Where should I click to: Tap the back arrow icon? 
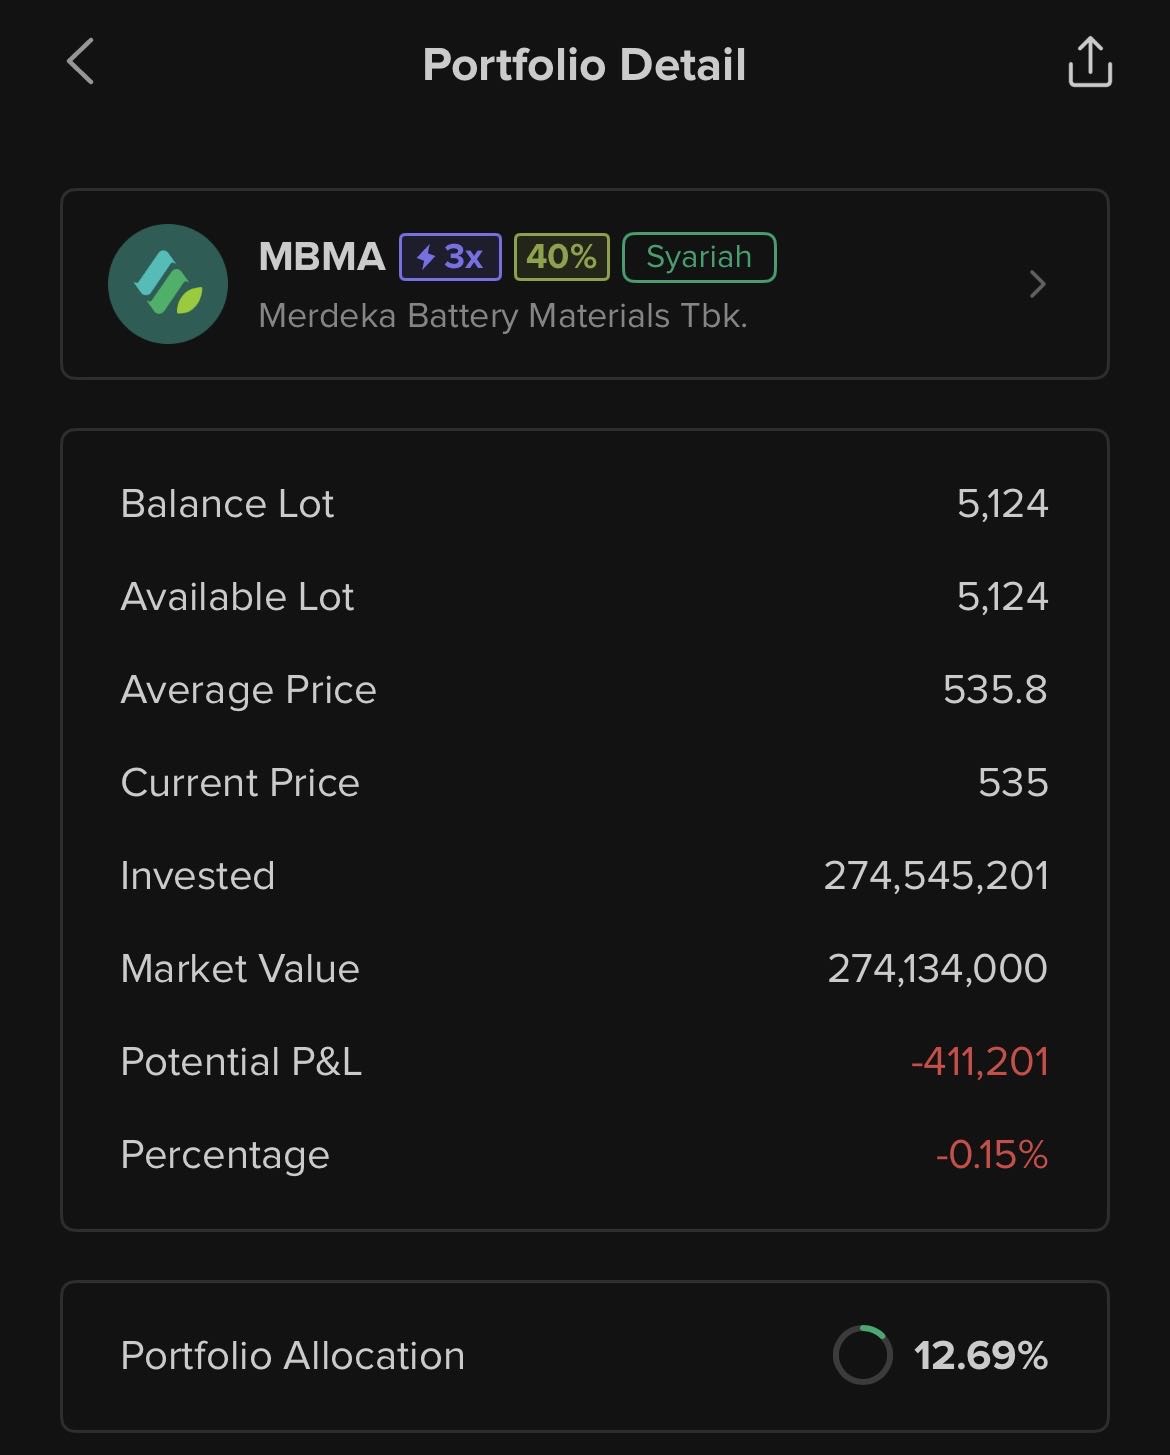coord(81,62)
